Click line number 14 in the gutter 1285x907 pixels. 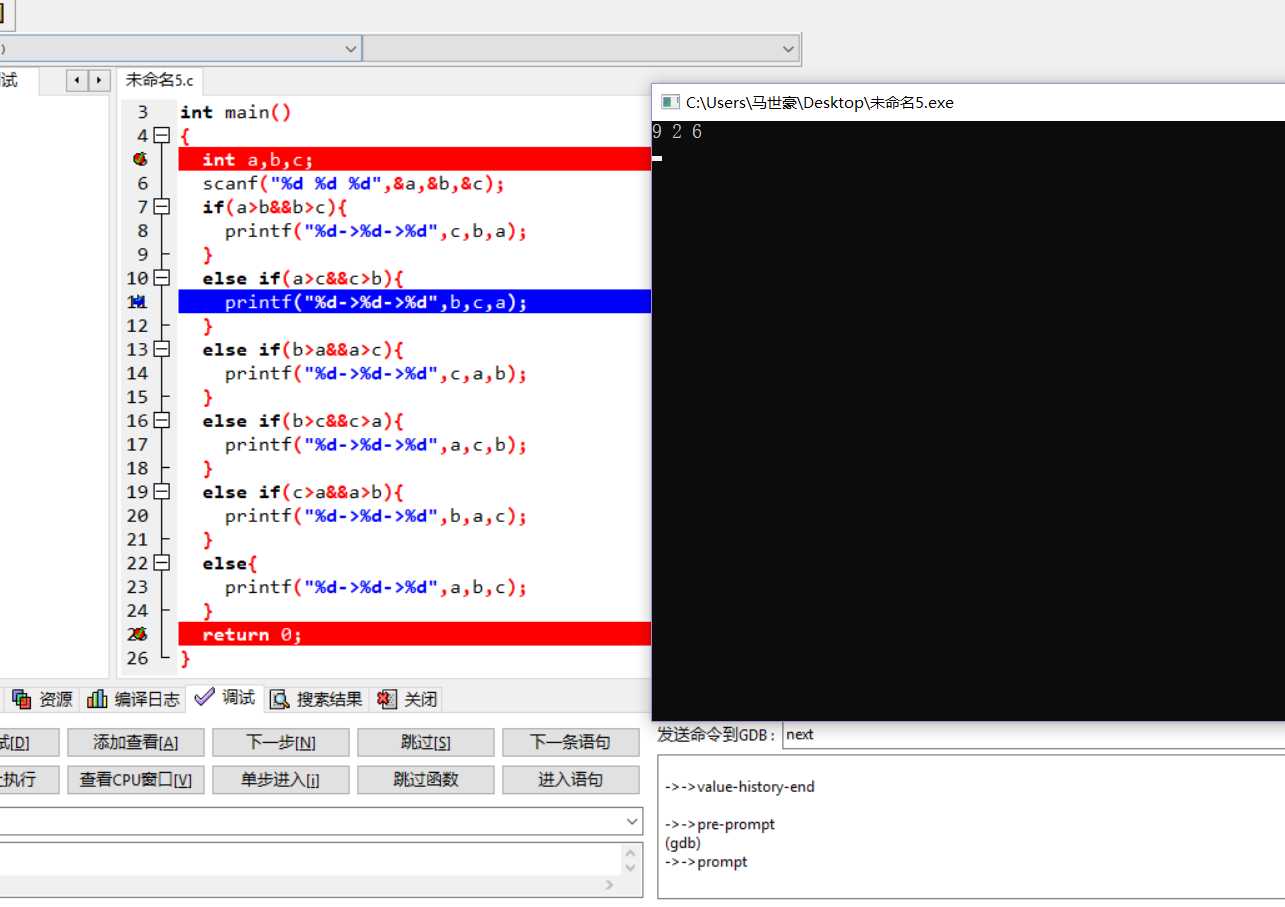[137, 373]
